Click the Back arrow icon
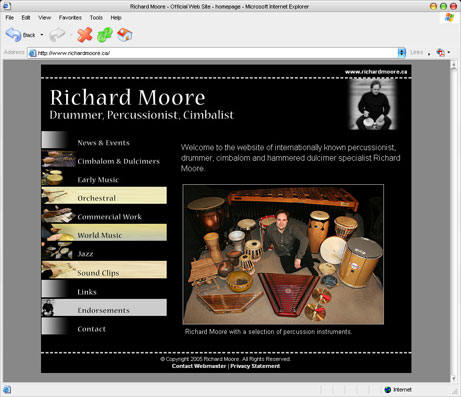The height and width of the screenshot is (397, 461). pos(14,35)
